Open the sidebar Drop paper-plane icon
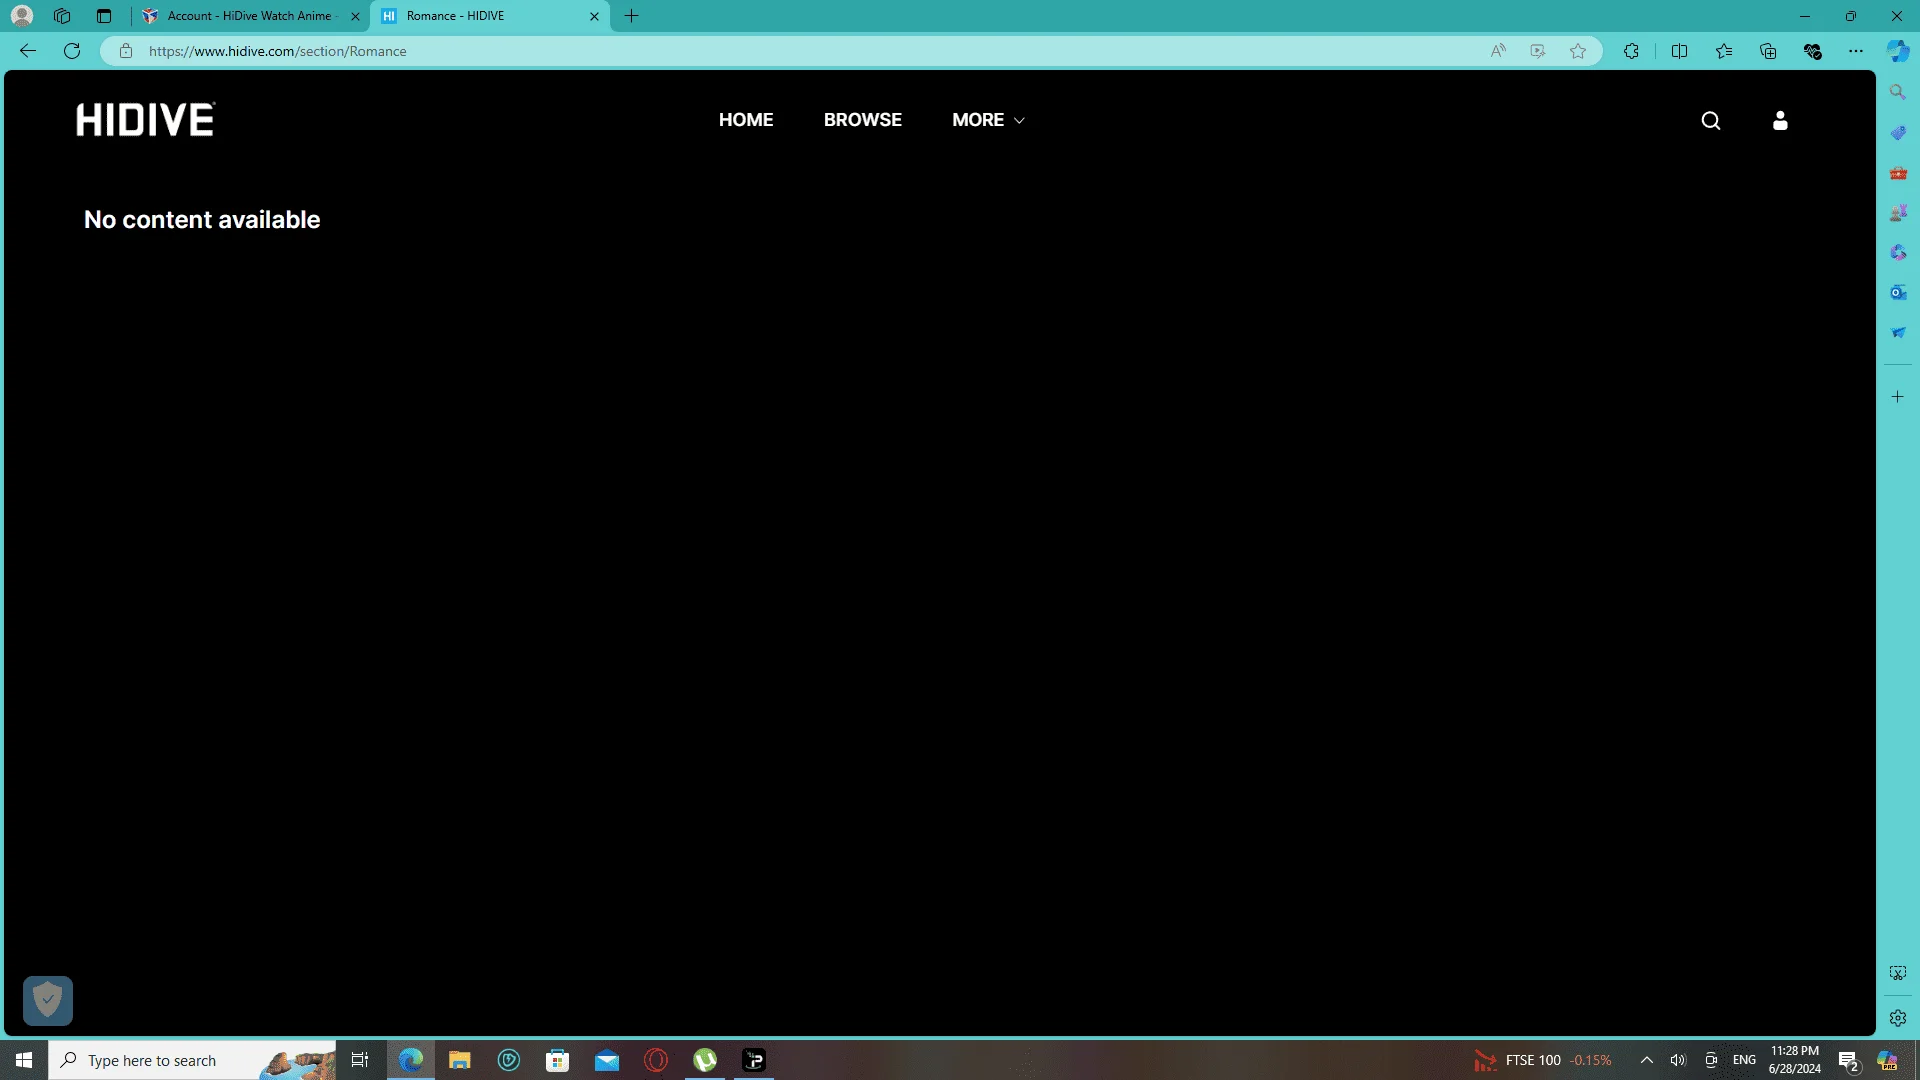This screenshot has height=1080, width=1920. pyautogui.click(x=1898, y=332)
